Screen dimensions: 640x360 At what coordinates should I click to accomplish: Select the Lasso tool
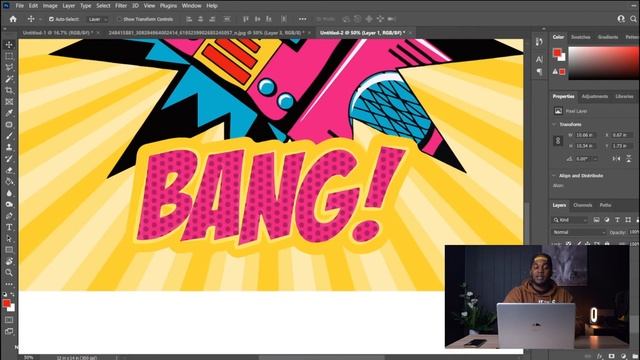point(9,67)
